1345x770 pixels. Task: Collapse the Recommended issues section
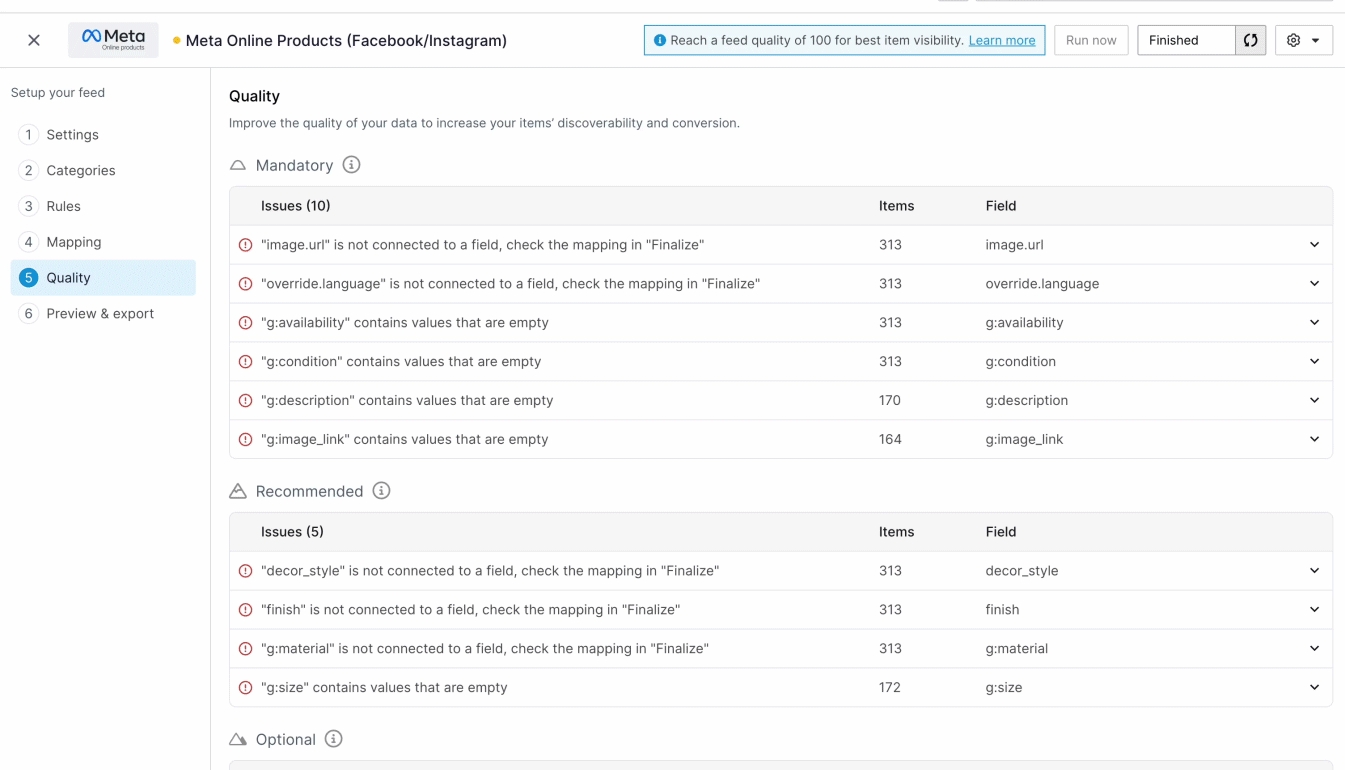click(237, 490)
